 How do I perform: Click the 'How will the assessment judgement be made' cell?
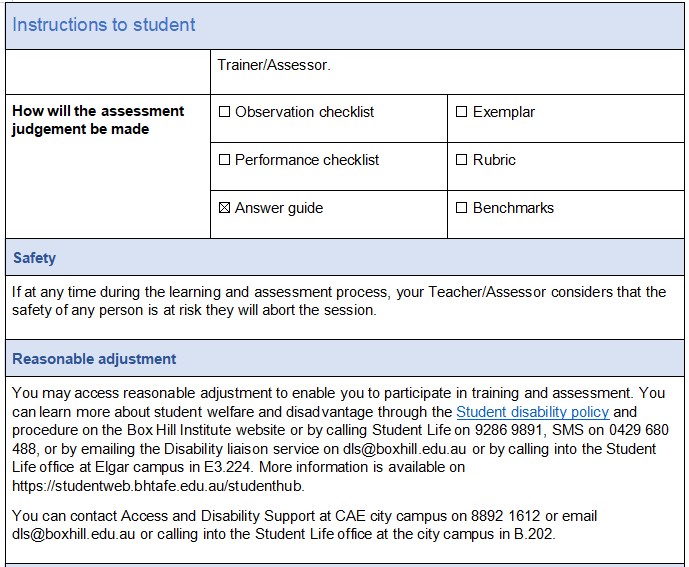[x=98, y=120]
